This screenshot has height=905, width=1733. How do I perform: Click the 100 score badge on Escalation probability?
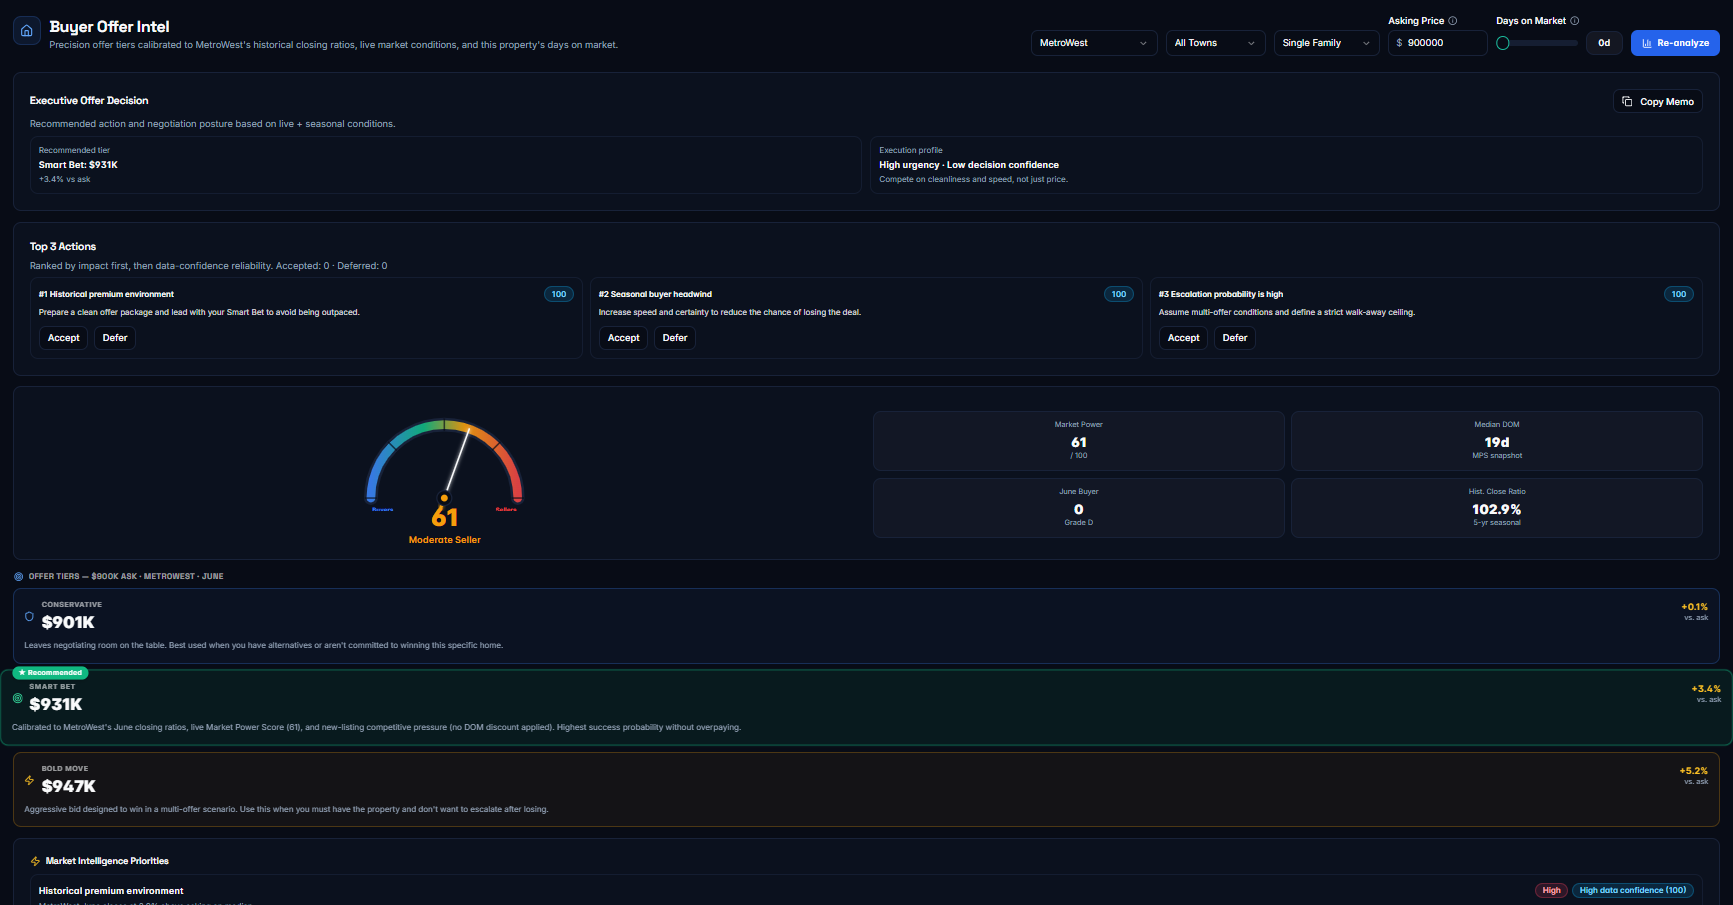[x=1679, y=294]
